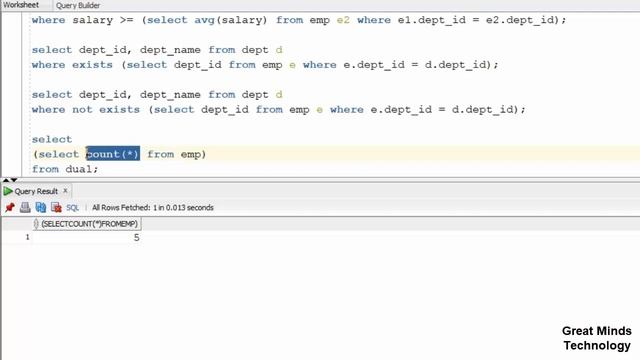Close the Query Result tab
This screenshot has height=360, width=640.
click(65, 191)
